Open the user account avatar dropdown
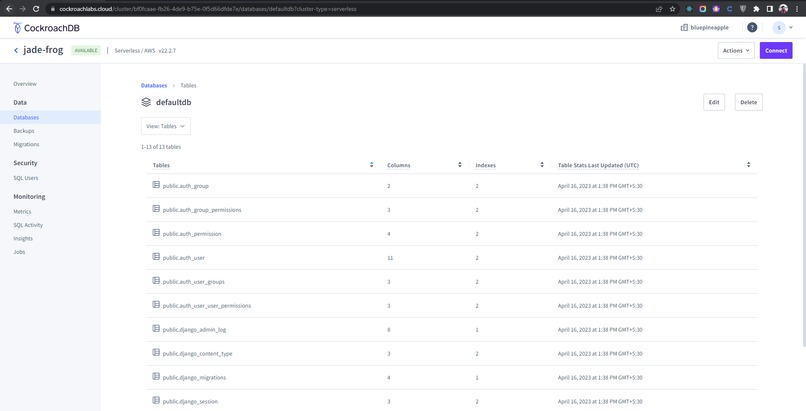Viewport: 806px width, 411px height. click(783, 28)
